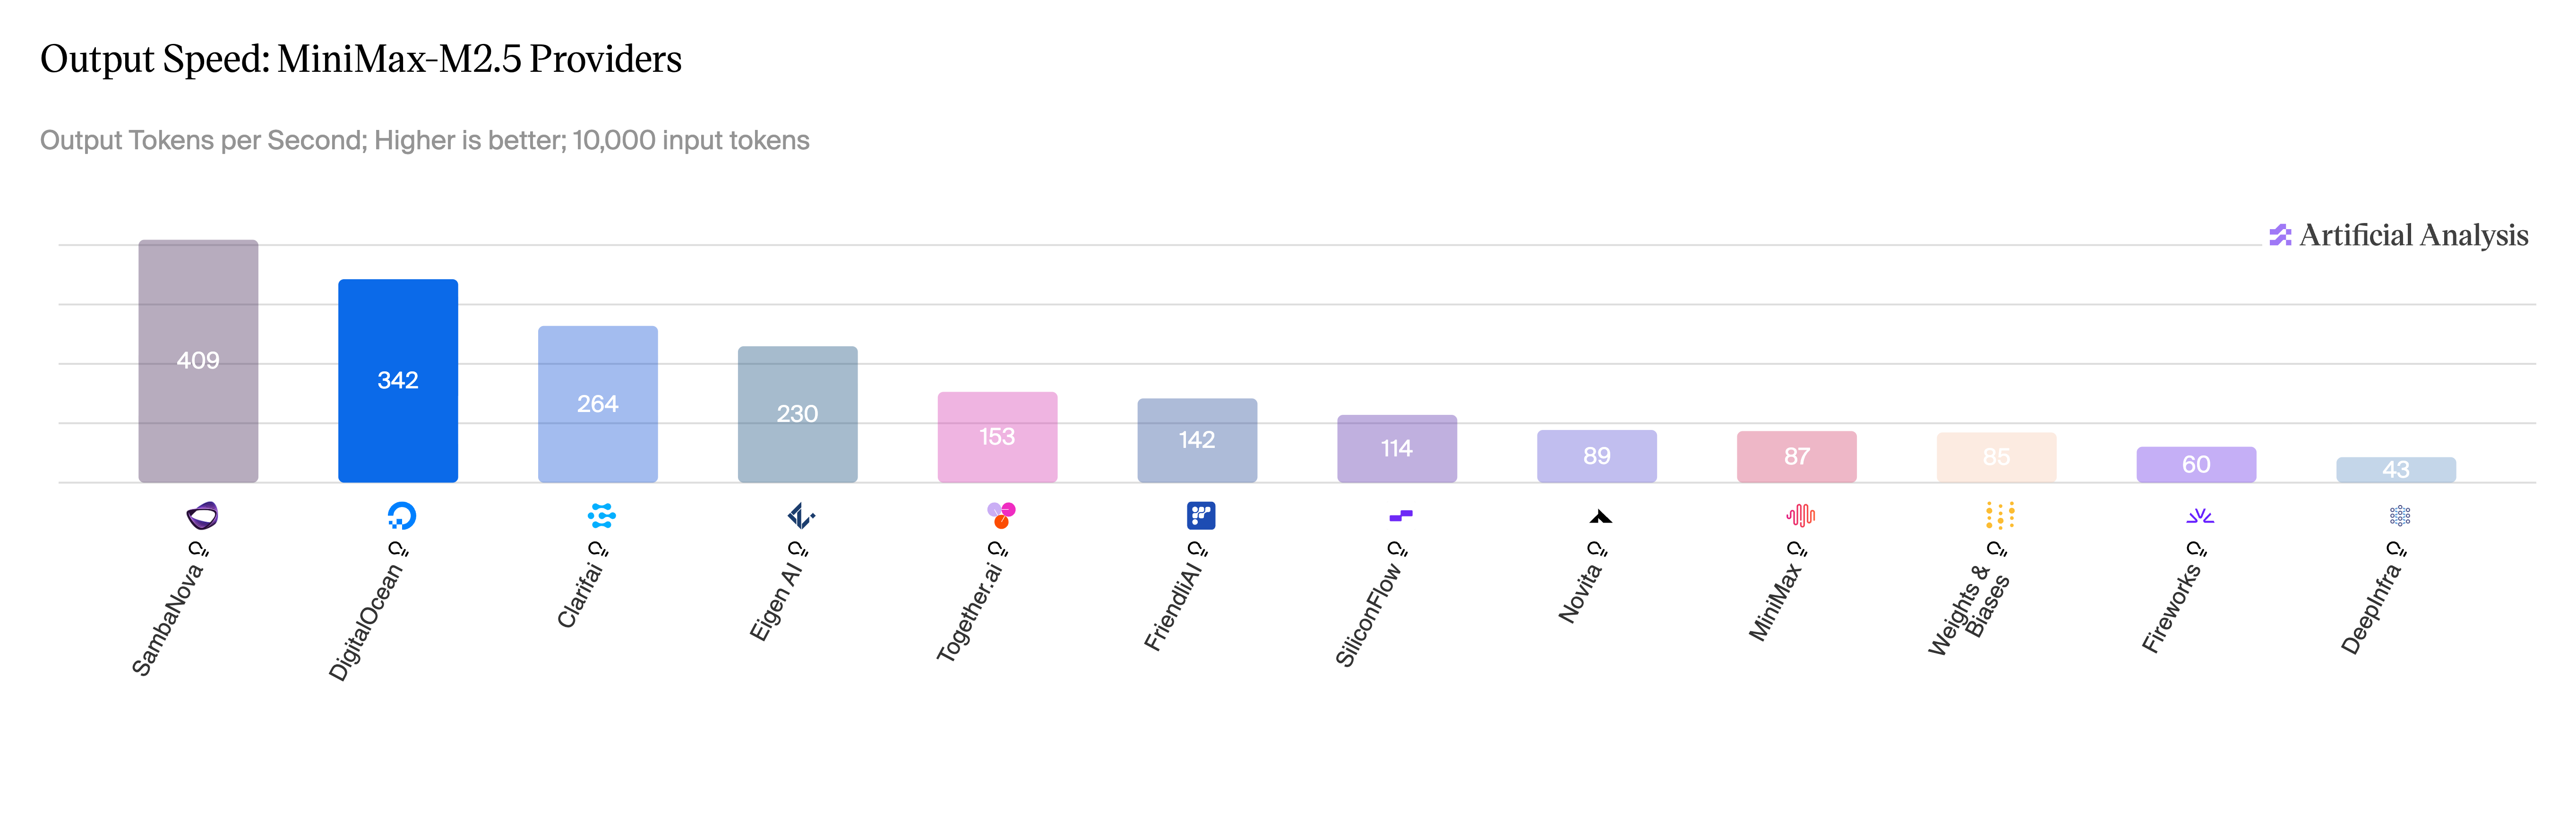Click the Weights & Biases dotted logo

(x=2000, y=515)
